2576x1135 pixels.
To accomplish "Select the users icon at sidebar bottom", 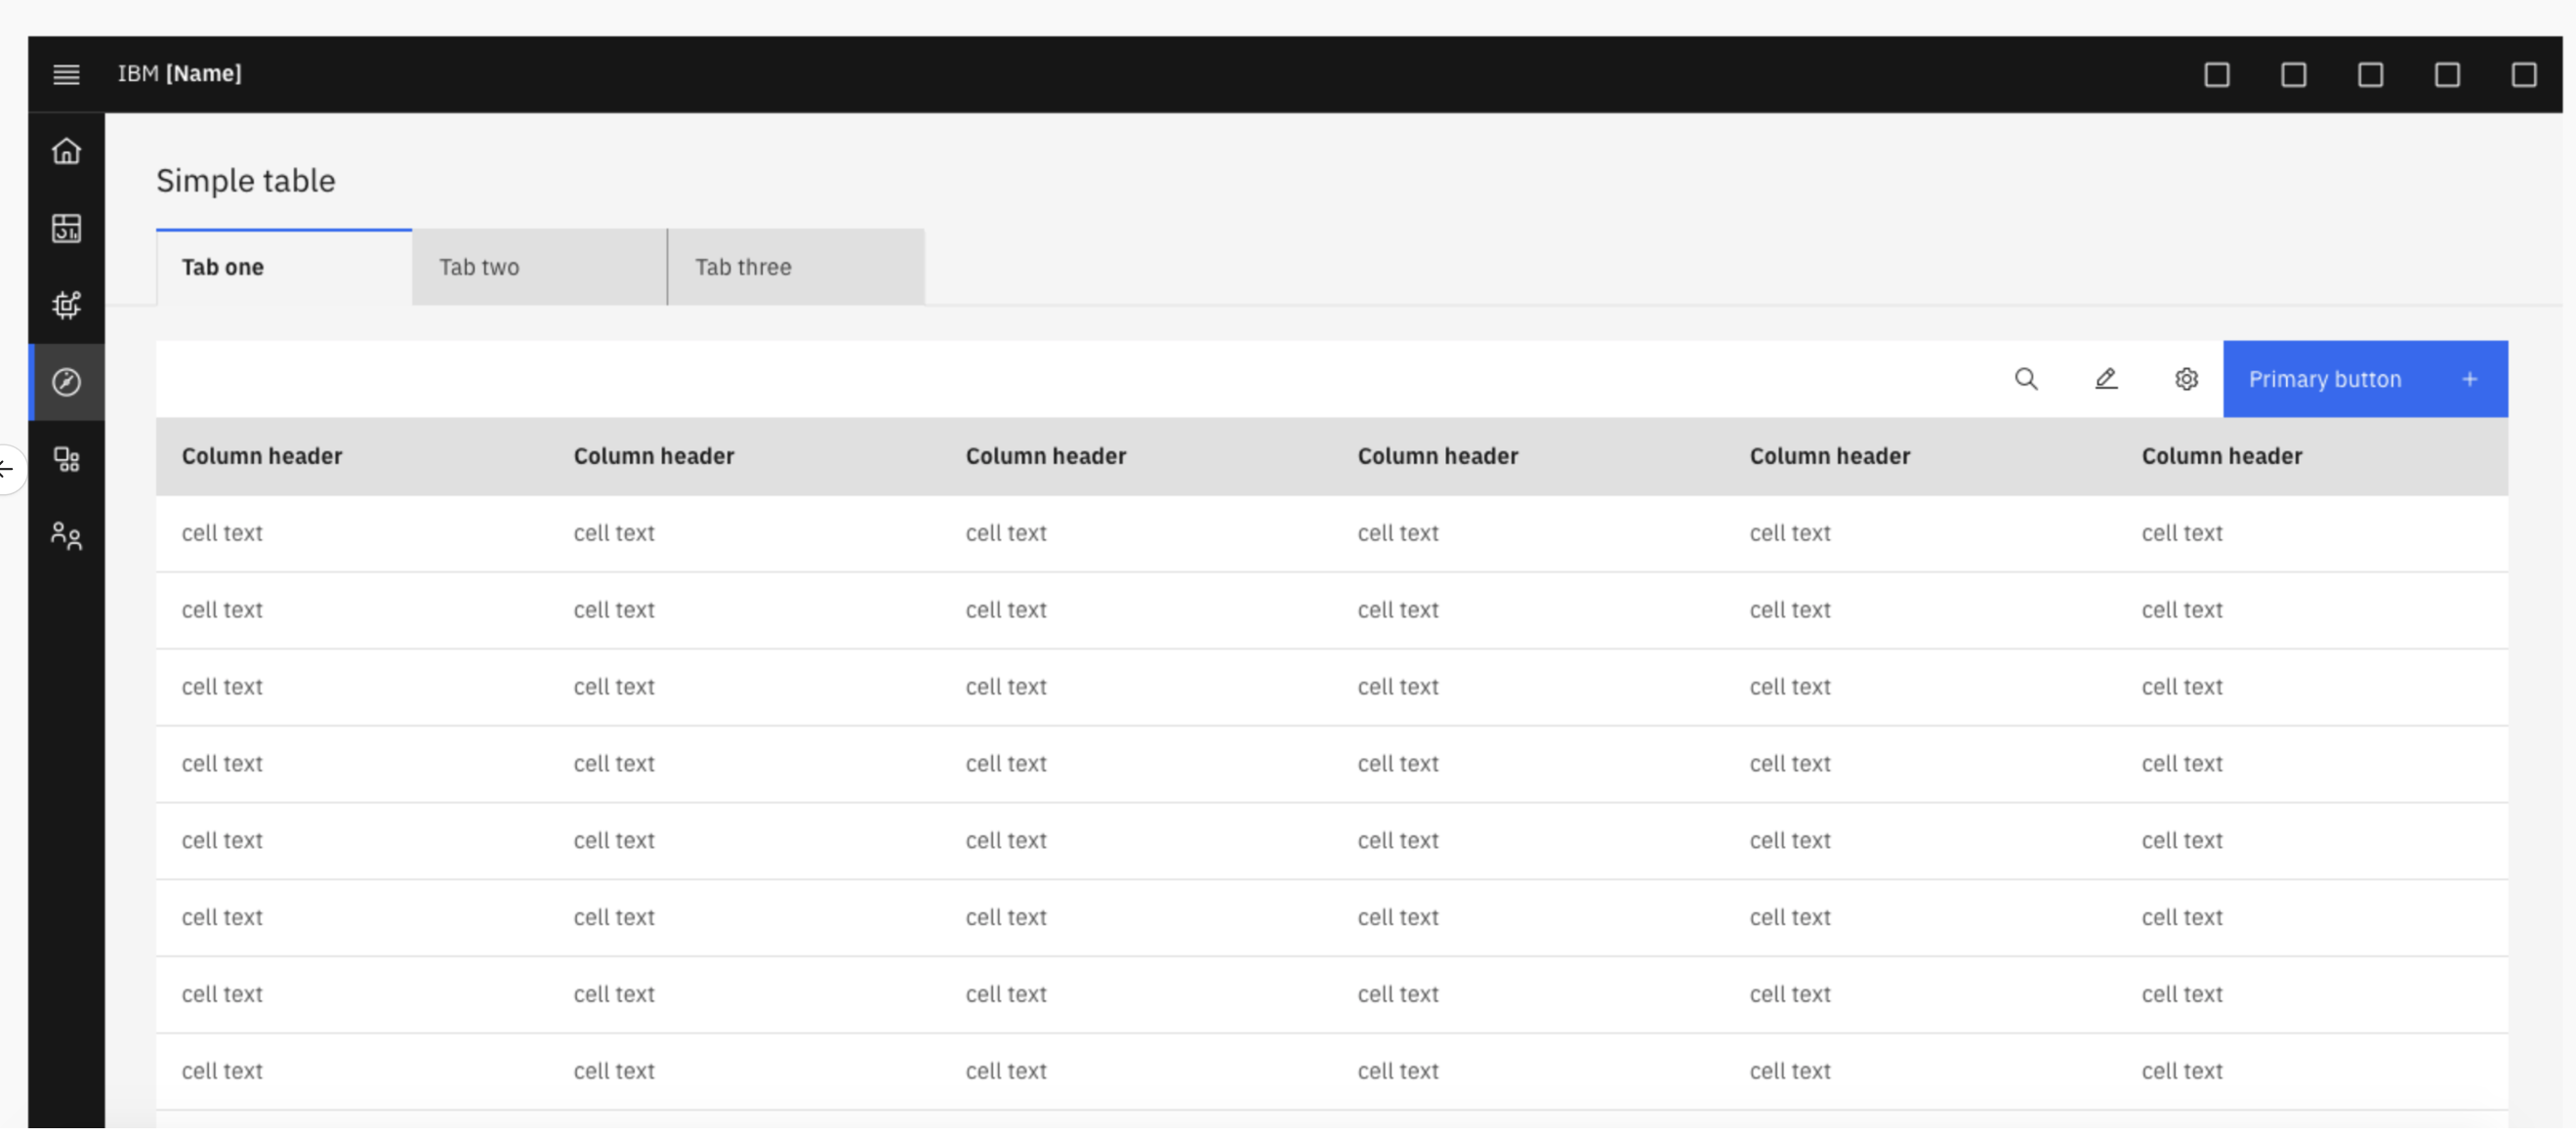I will click(66, 536).
